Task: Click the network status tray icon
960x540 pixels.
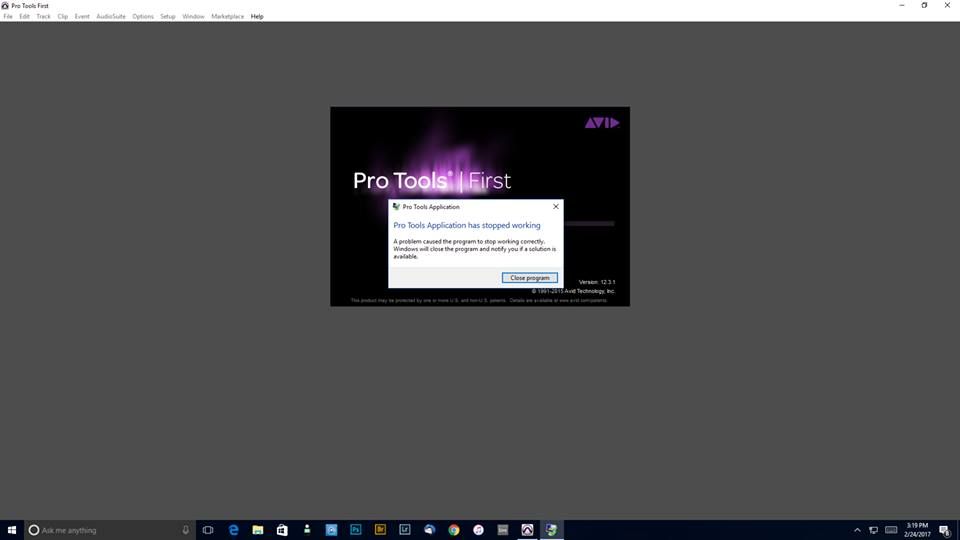Action: click(x=874, y=530)
